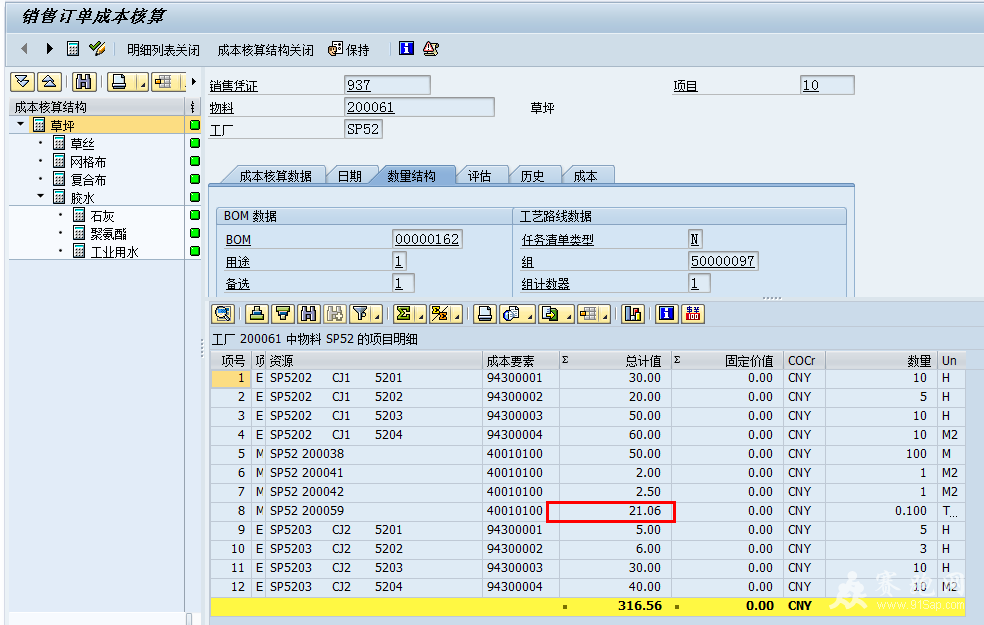Click the BOM label link
The height and width of the screenshot is (625, 984).
tap(238, 240)
